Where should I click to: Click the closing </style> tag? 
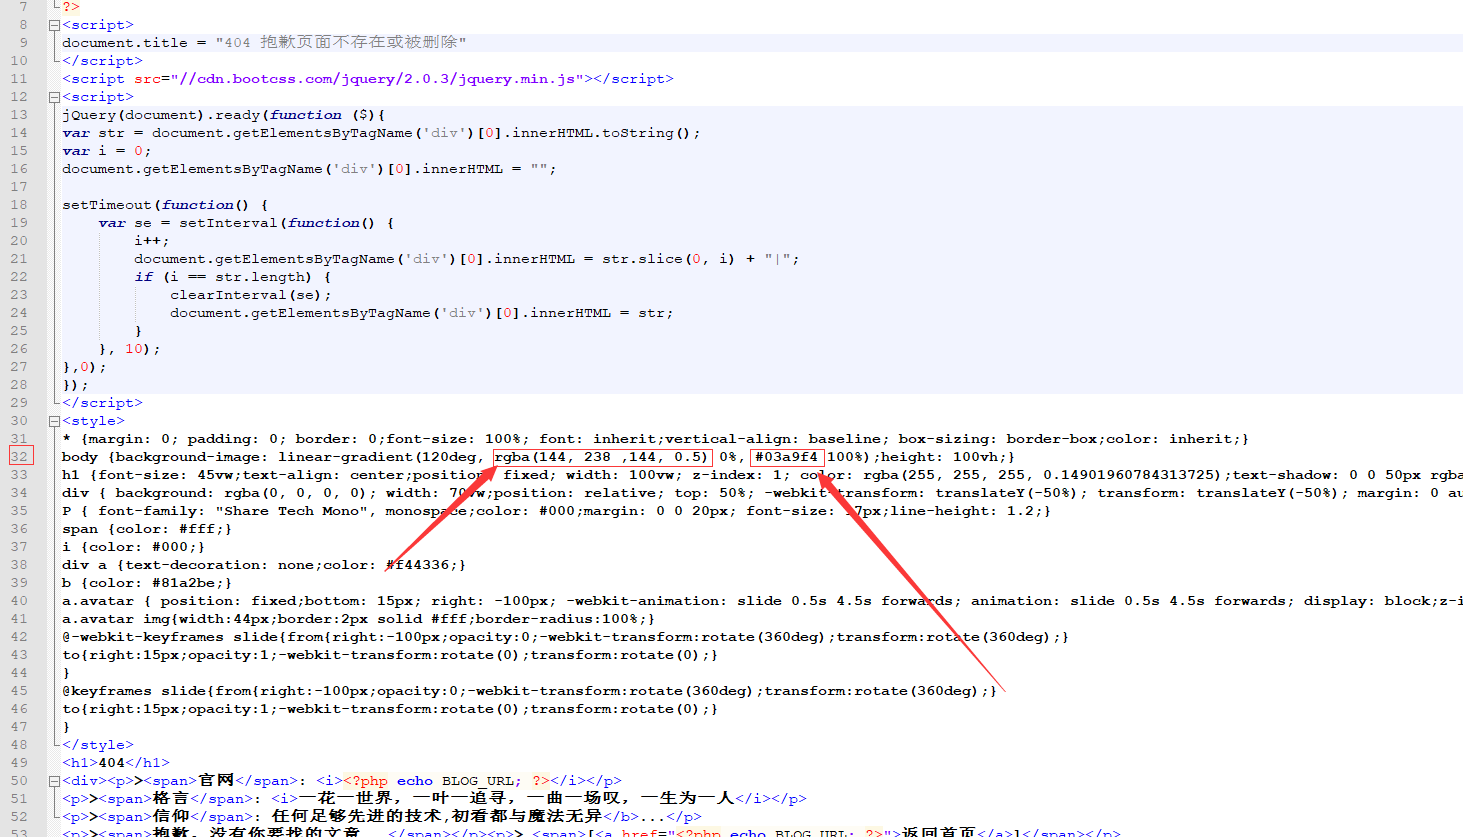[x=98, y=745]
